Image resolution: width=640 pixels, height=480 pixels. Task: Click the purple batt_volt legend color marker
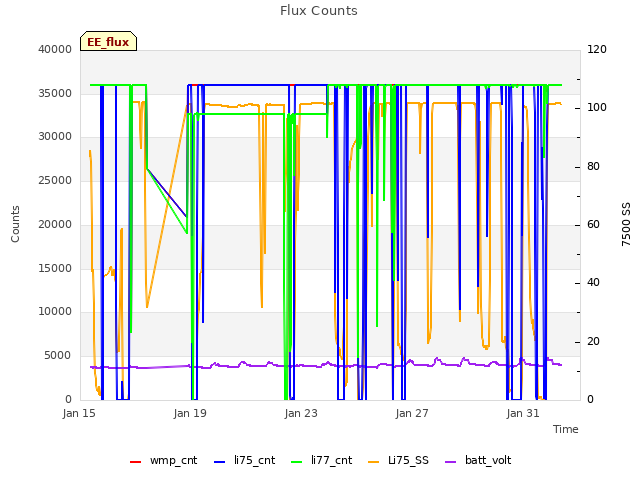tap(451, 462)
